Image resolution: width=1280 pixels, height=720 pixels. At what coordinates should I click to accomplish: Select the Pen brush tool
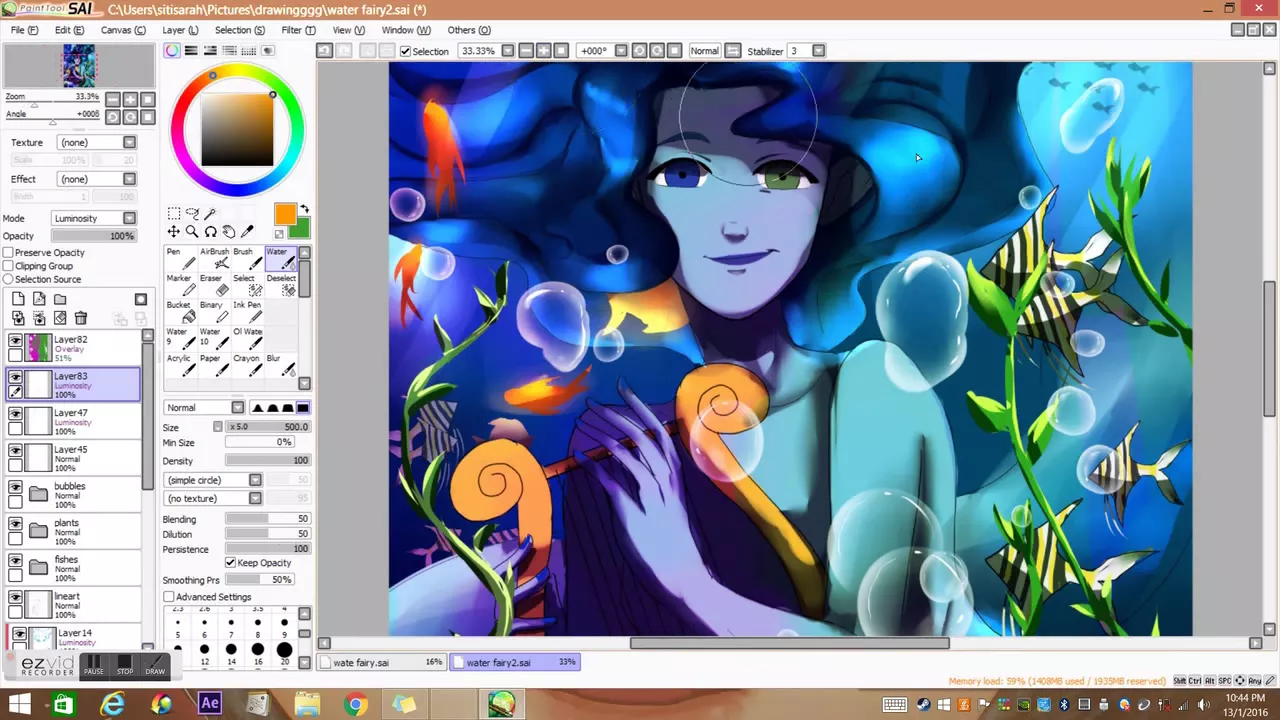pyautogui.click(x=180, y=259)
